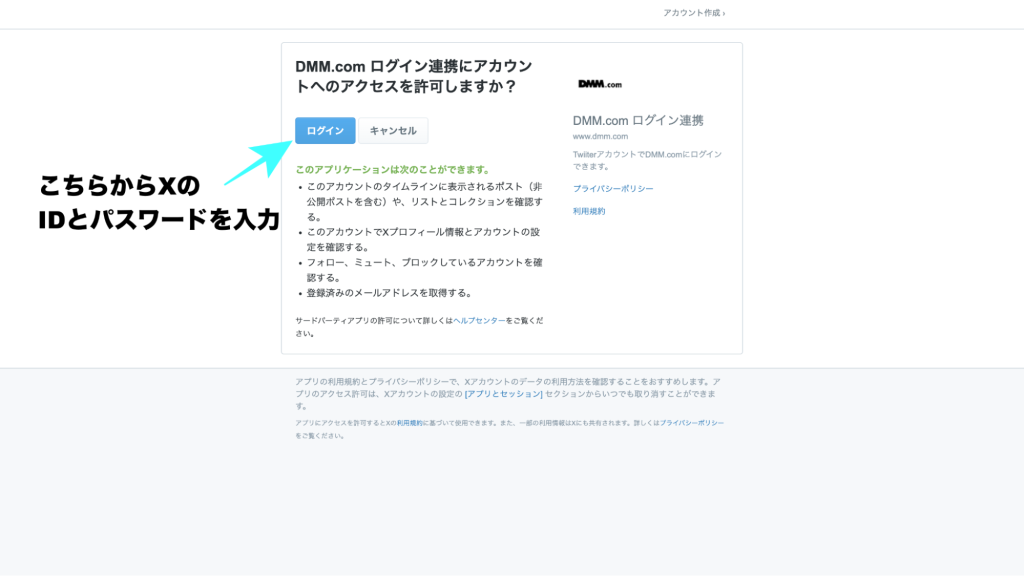Screen dimensions: 1024x576
Task: Open 利用規約 link in the right sidebar
Action: tap(589, 211)
